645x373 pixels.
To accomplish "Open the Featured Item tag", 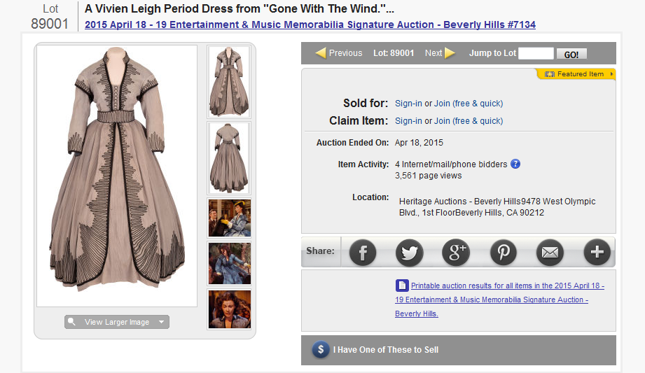I will point(576,74).
